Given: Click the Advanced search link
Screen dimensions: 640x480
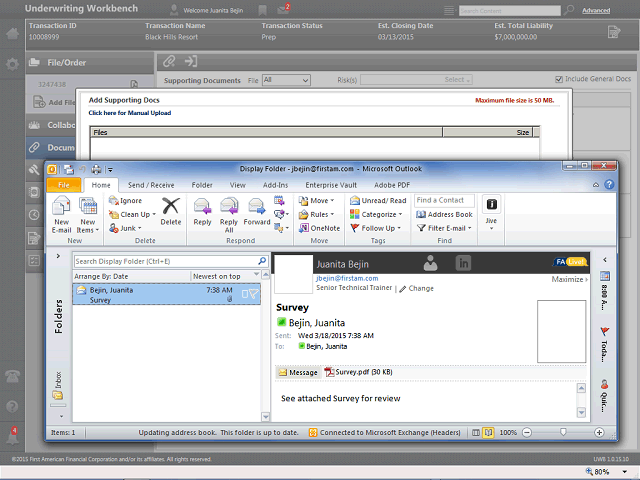Looking at the screenshot, I should 596,11.
